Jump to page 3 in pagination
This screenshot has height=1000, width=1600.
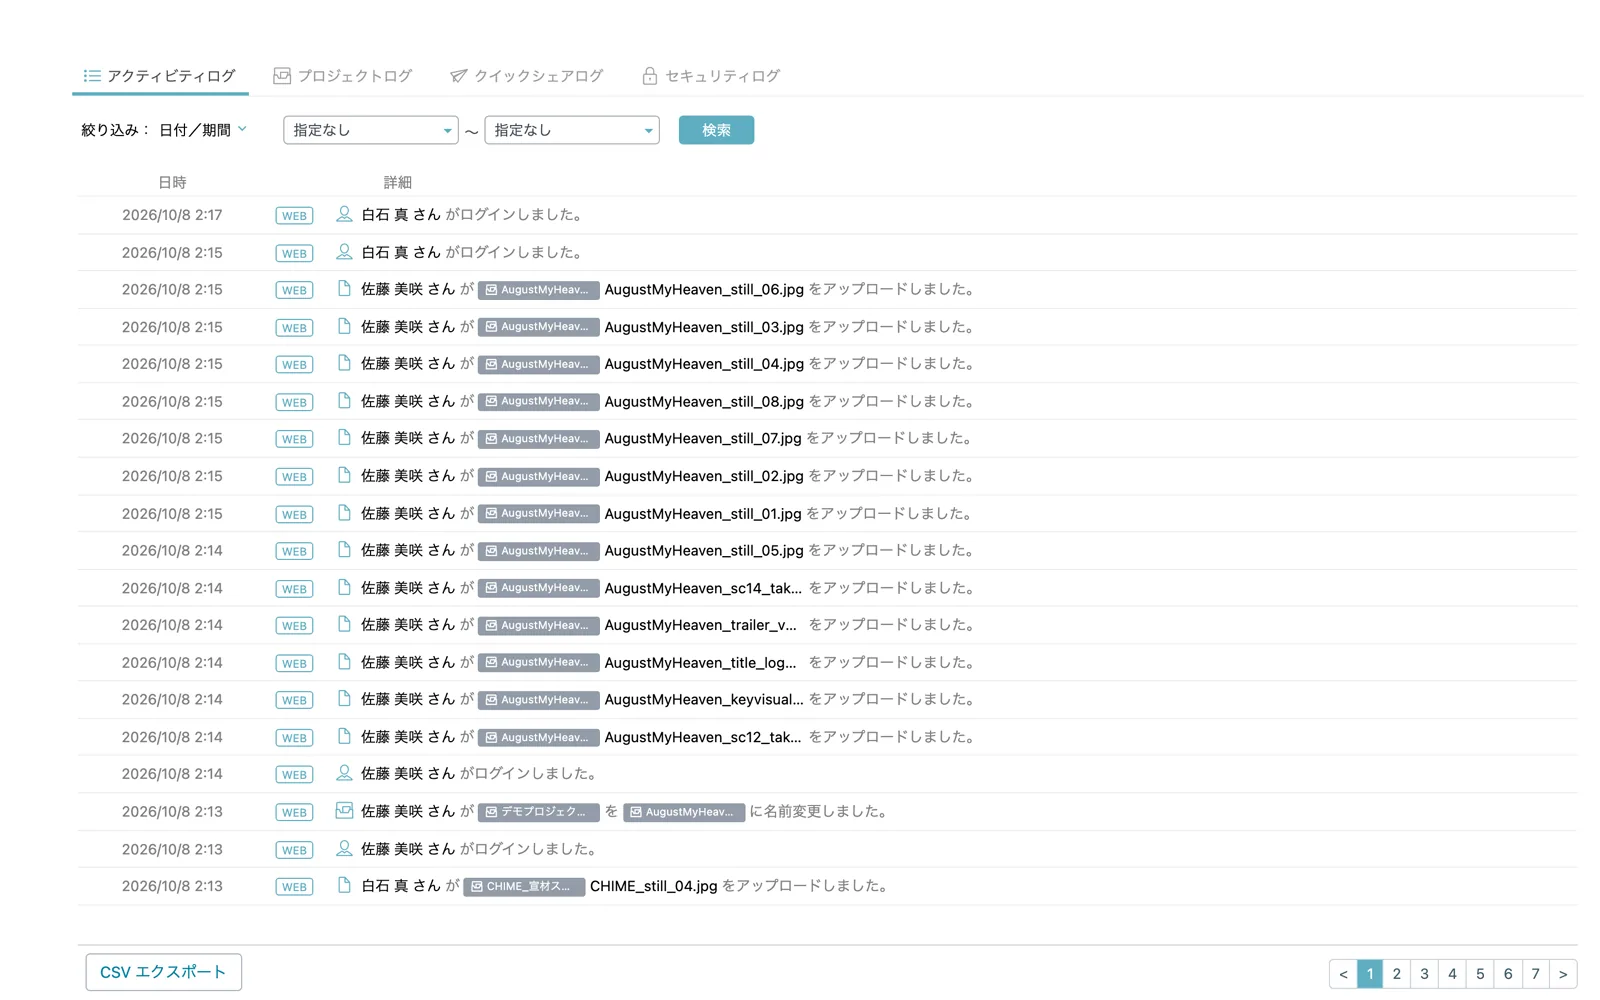tap(1425, 974)
